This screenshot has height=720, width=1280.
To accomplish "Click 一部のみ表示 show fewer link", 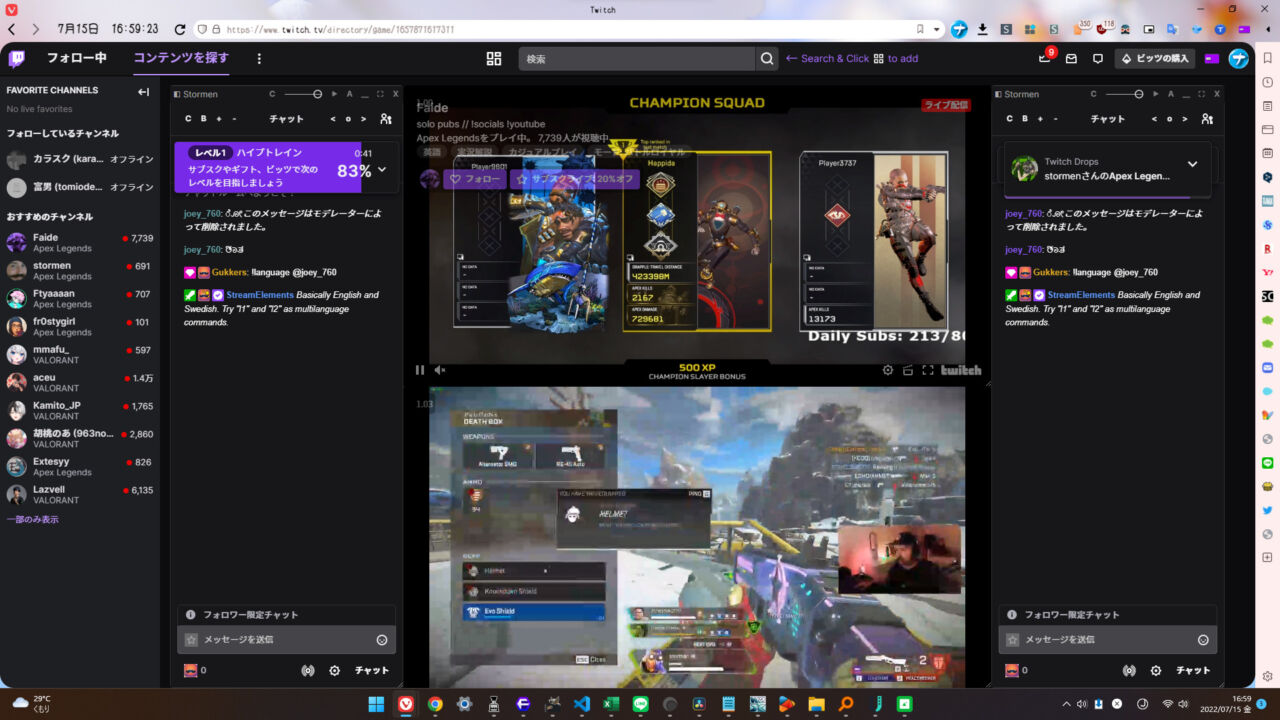I will coord(33,519).
